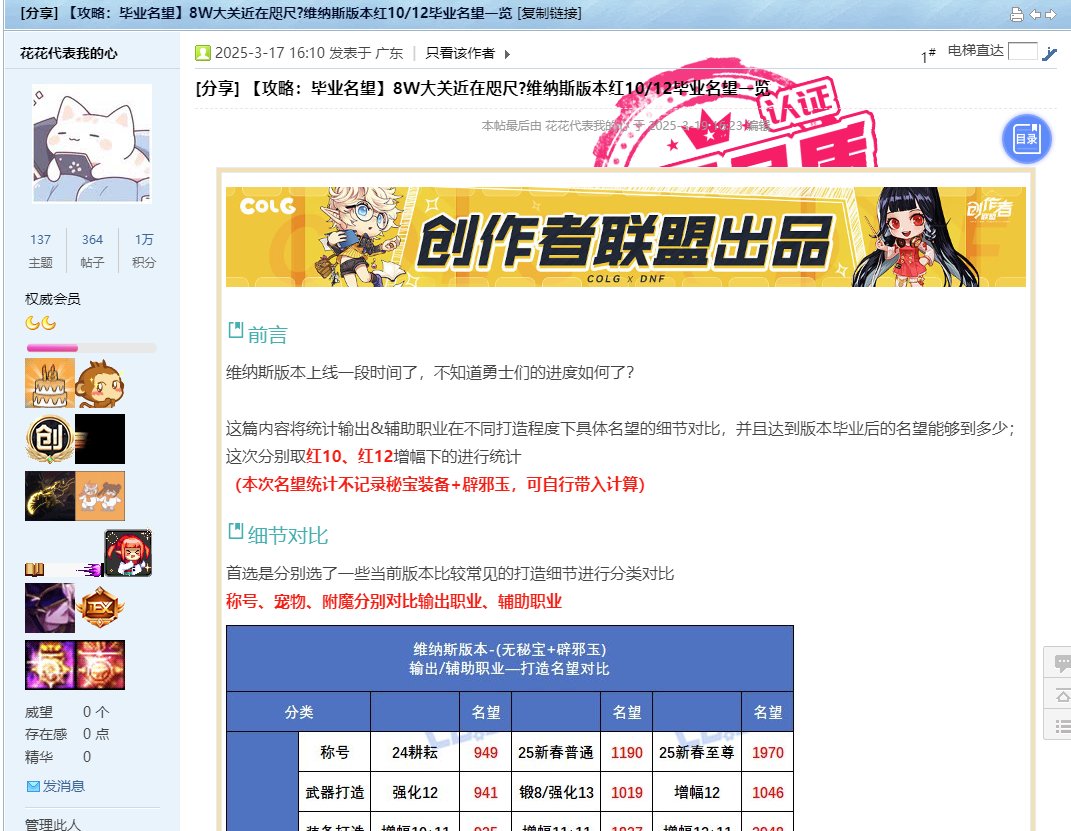Click the two kittens medal icon

click(100, 496)
